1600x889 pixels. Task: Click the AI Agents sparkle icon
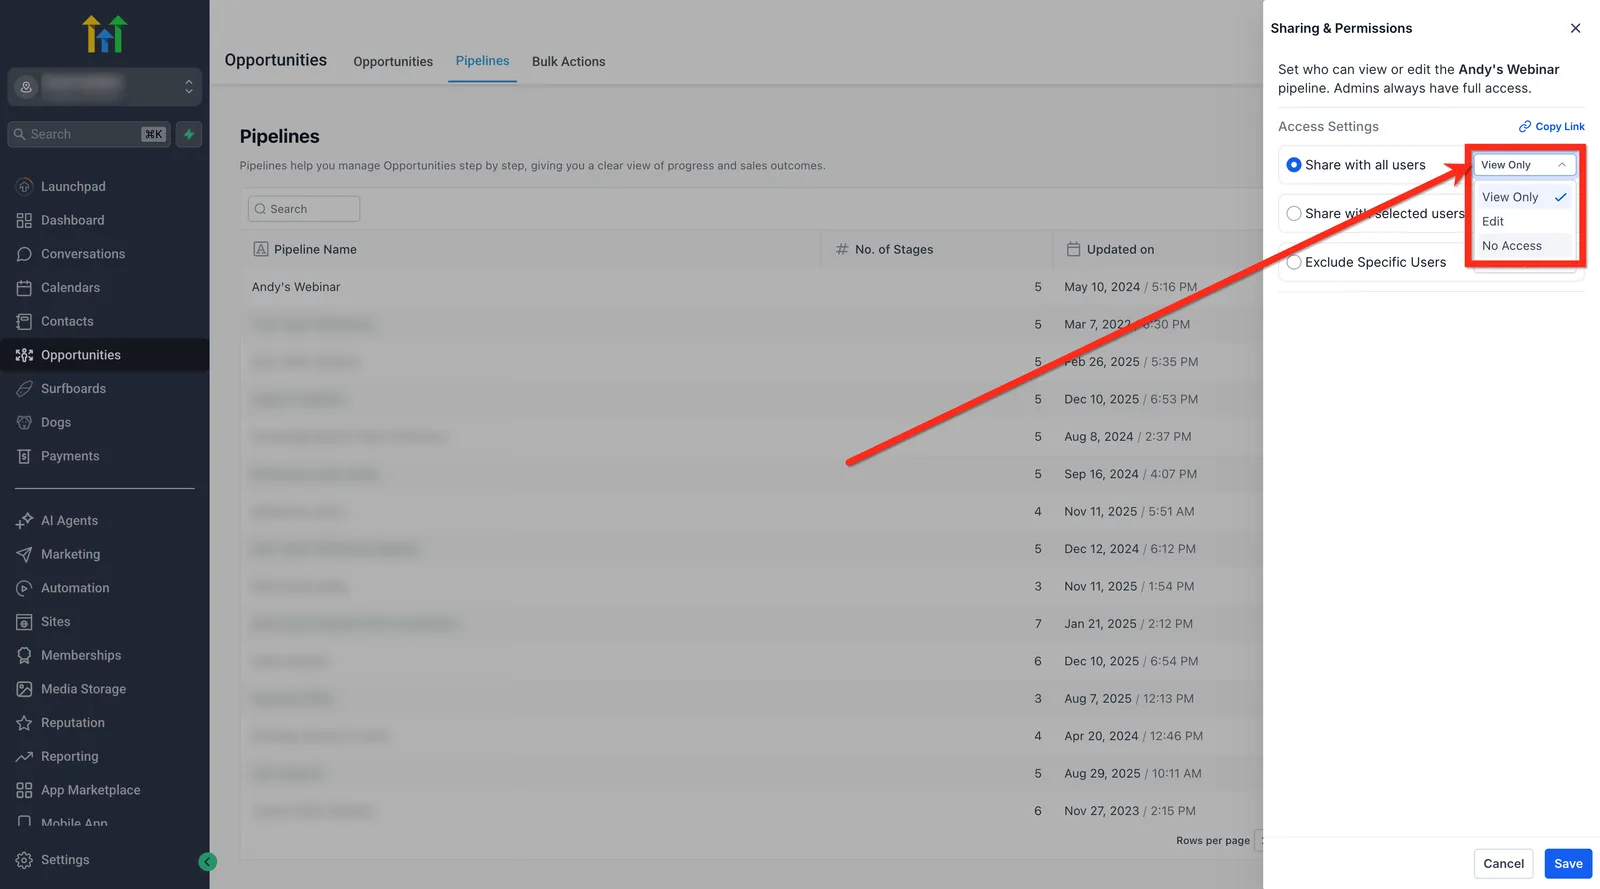[24, 521]
